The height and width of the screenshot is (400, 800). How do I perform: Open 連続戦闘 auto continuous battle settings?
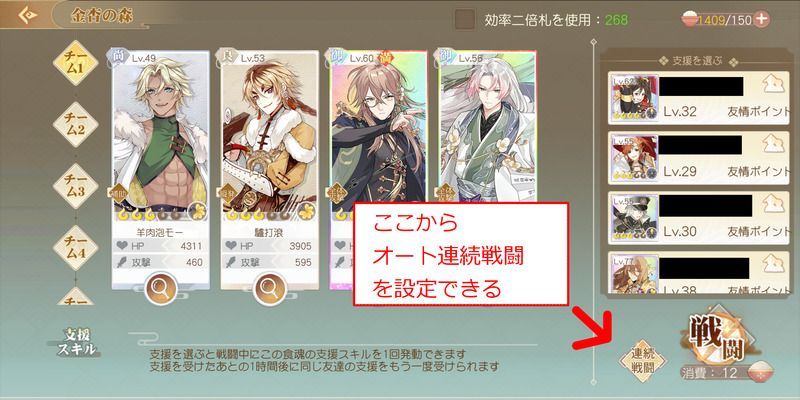coord(643,361)
